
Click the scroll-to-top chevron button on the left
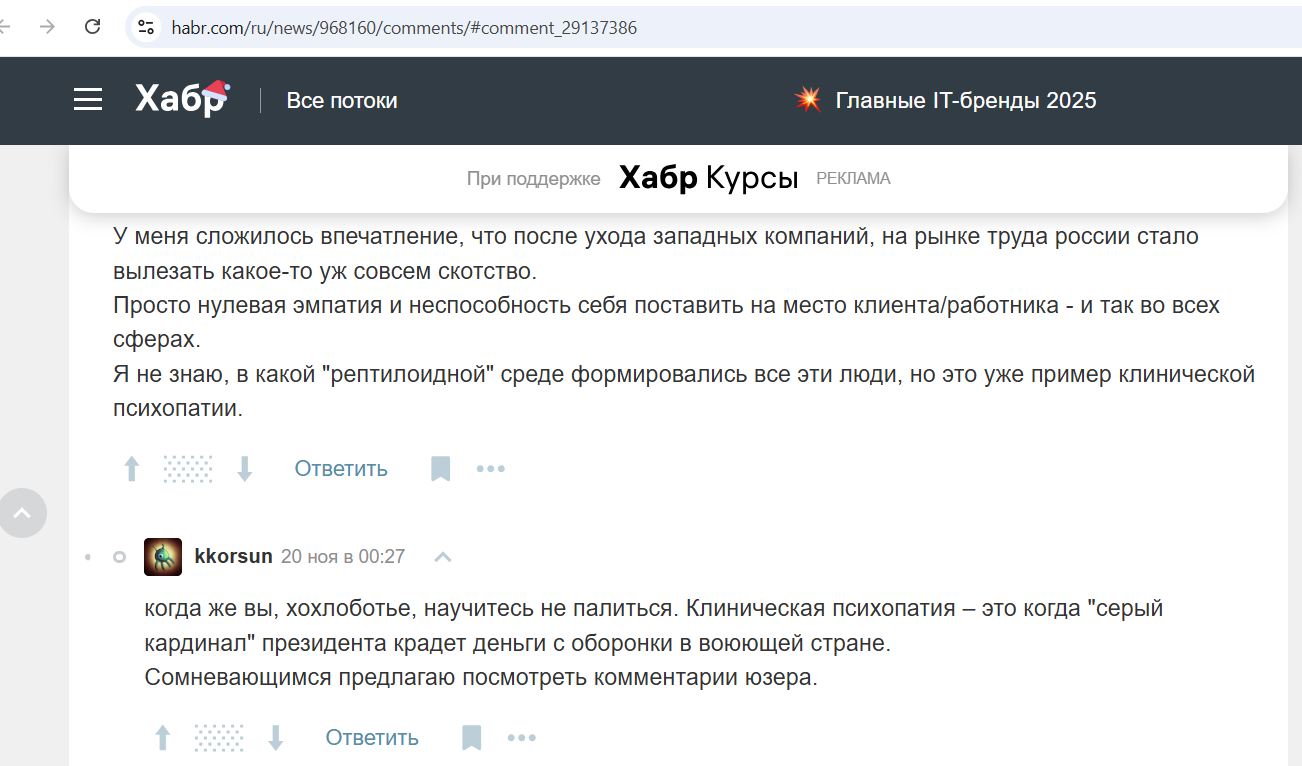coord(23,513)
